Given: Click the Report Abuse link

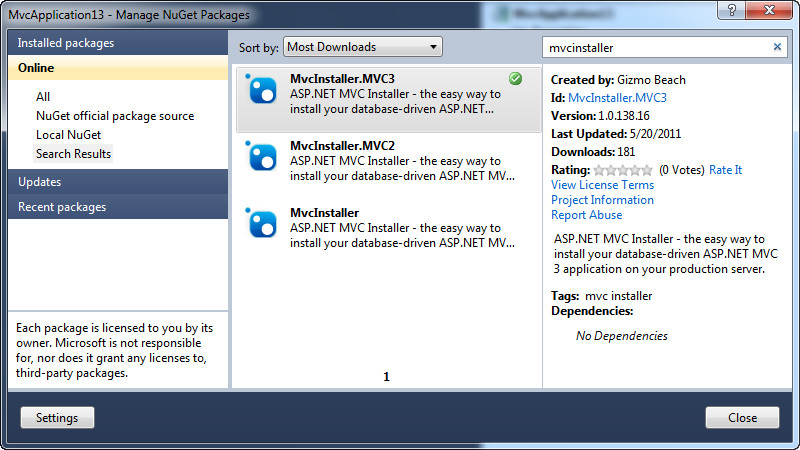Looking at the screenshot, I should click(x=587, y=215).
